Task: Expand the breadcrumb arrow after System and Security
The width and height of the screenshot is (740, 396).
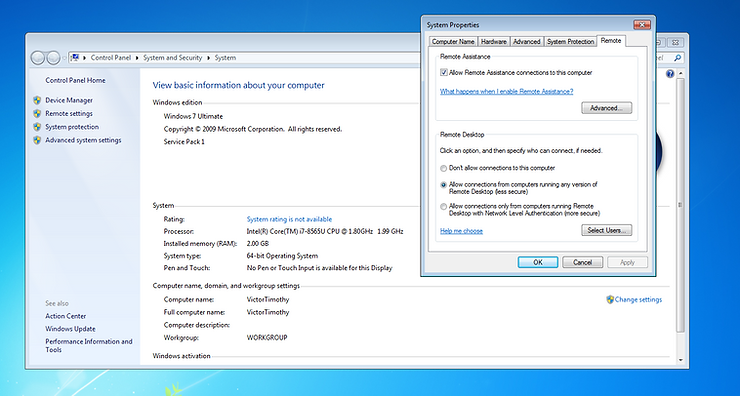Action: [x=209, y=58]
